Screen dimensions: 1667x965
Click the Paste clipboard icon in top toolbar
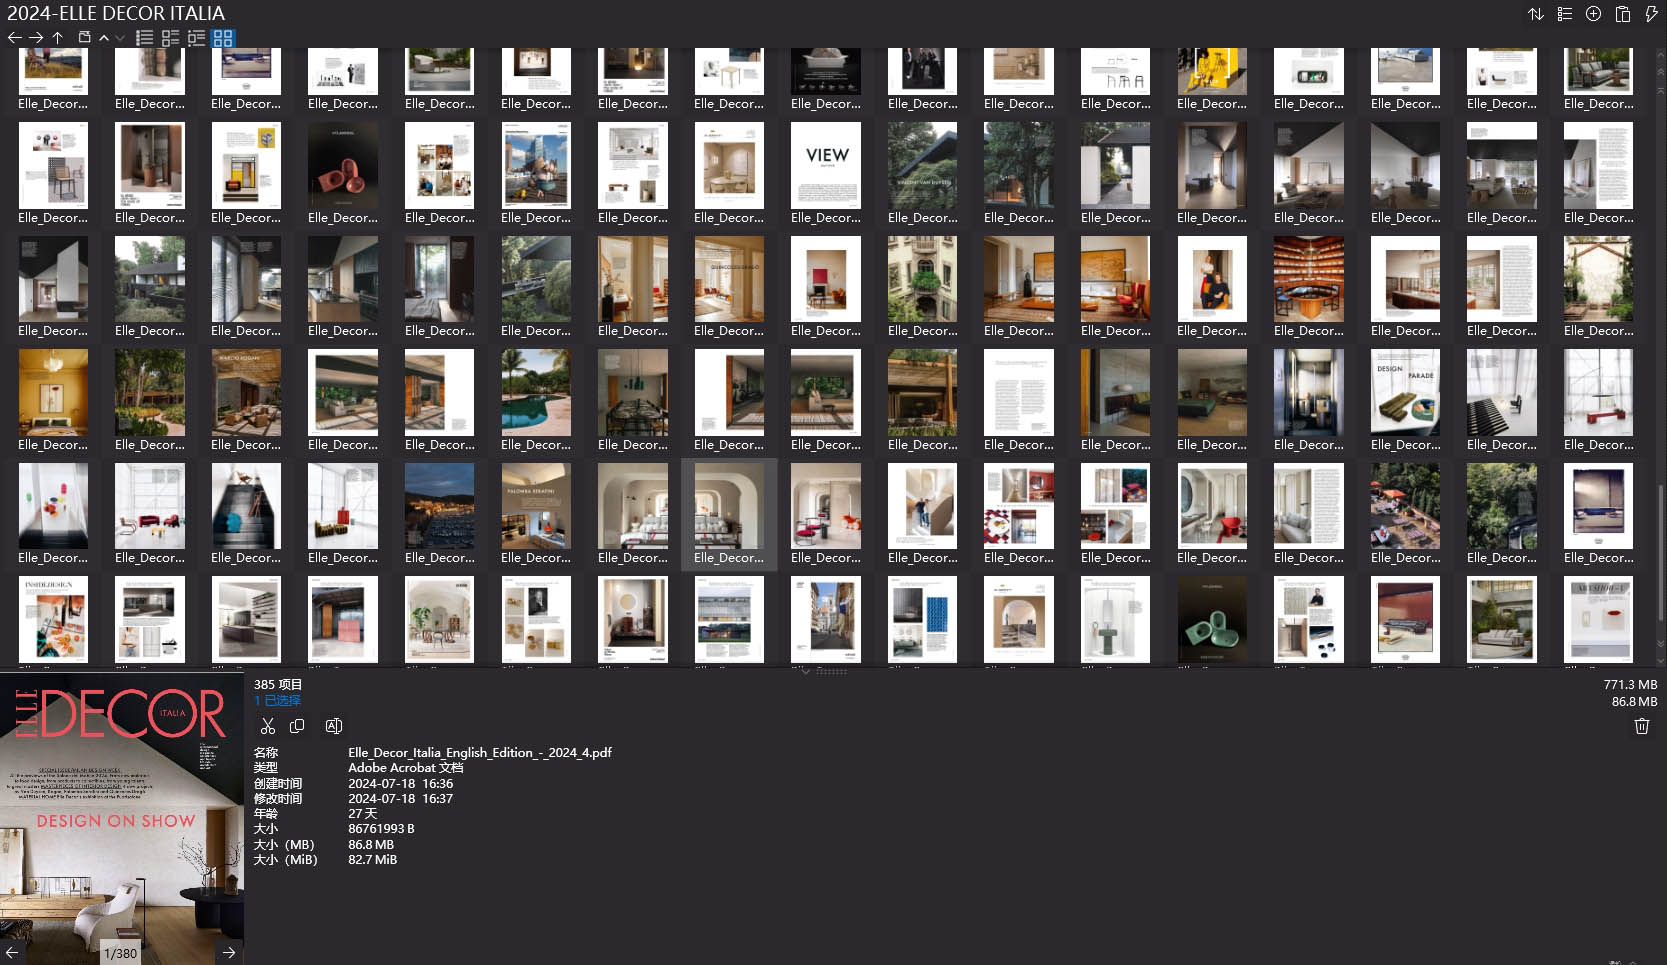(x=1622, y=14)
